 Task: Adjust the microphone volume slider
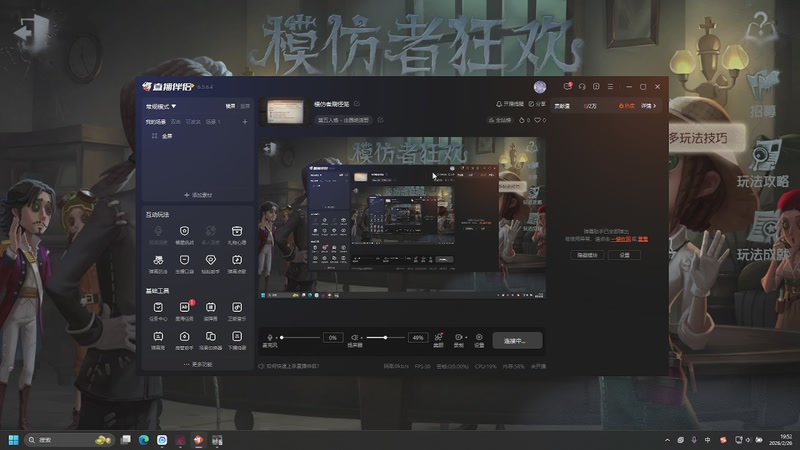coord(300,337)
